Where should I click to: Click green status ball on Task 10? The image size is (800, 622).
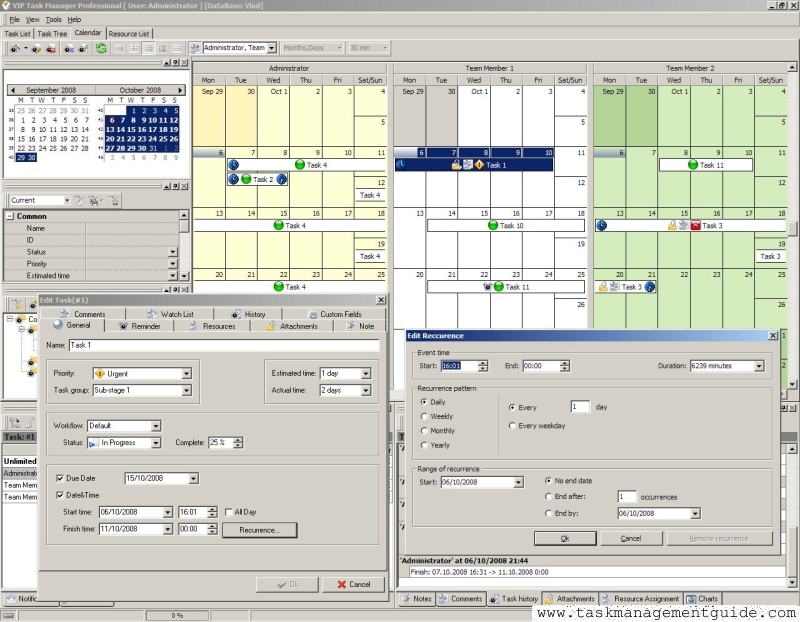(493, 226)
